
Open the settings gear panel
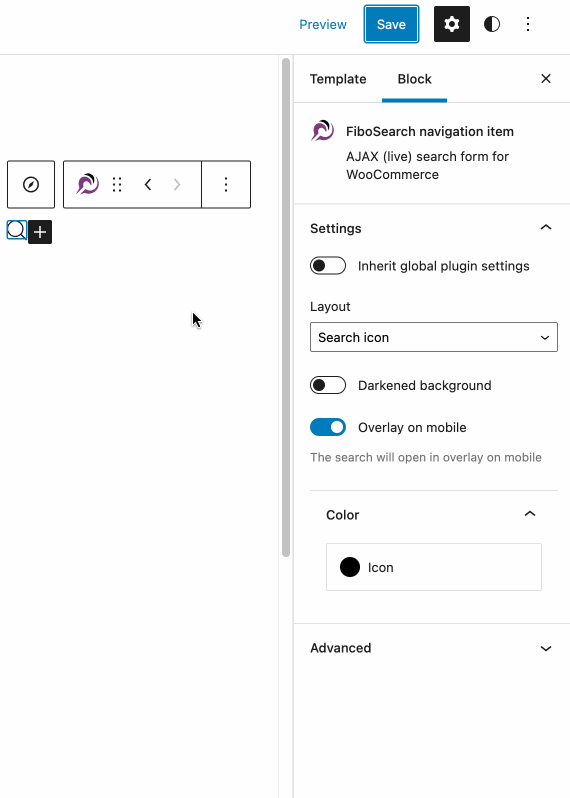(x=451, y=24)
